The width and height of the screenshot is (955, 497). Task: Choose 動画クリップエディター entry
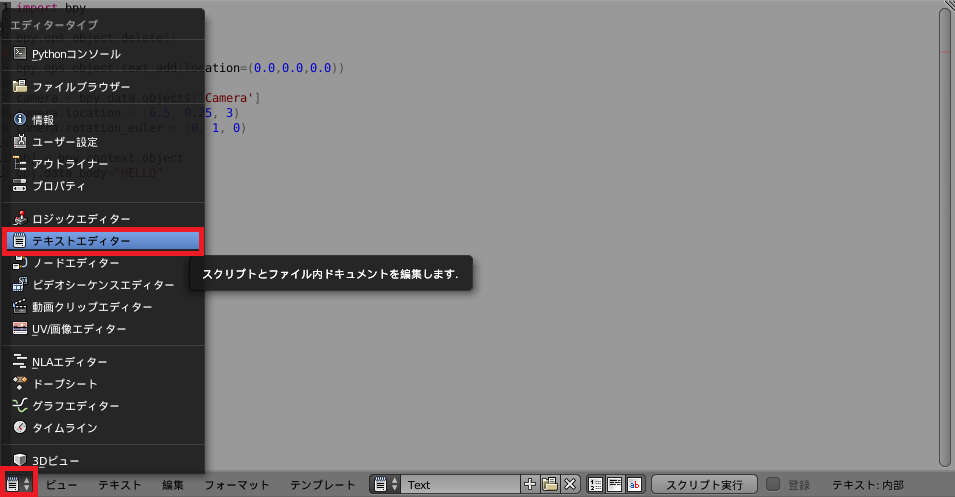[x=104, y=307]
